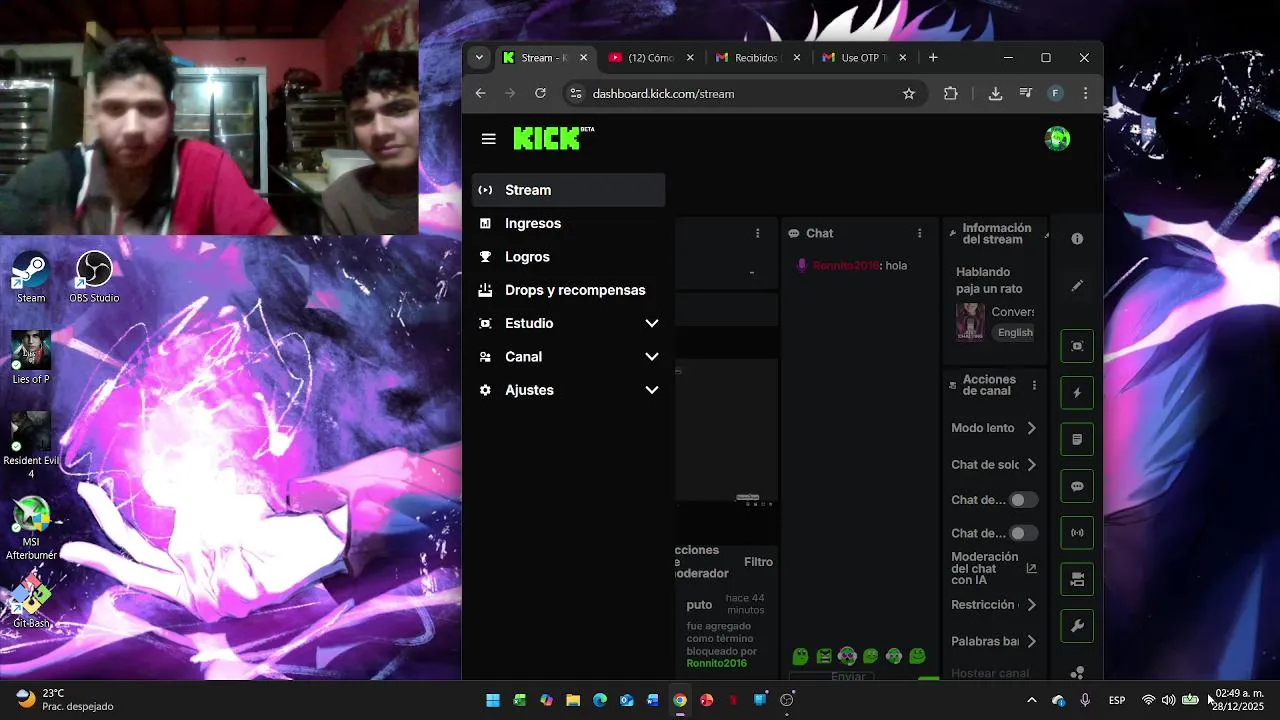Go back in browser history
Image resolution: width=1280 pixels, height=720 pixels.
coord(480,93)
